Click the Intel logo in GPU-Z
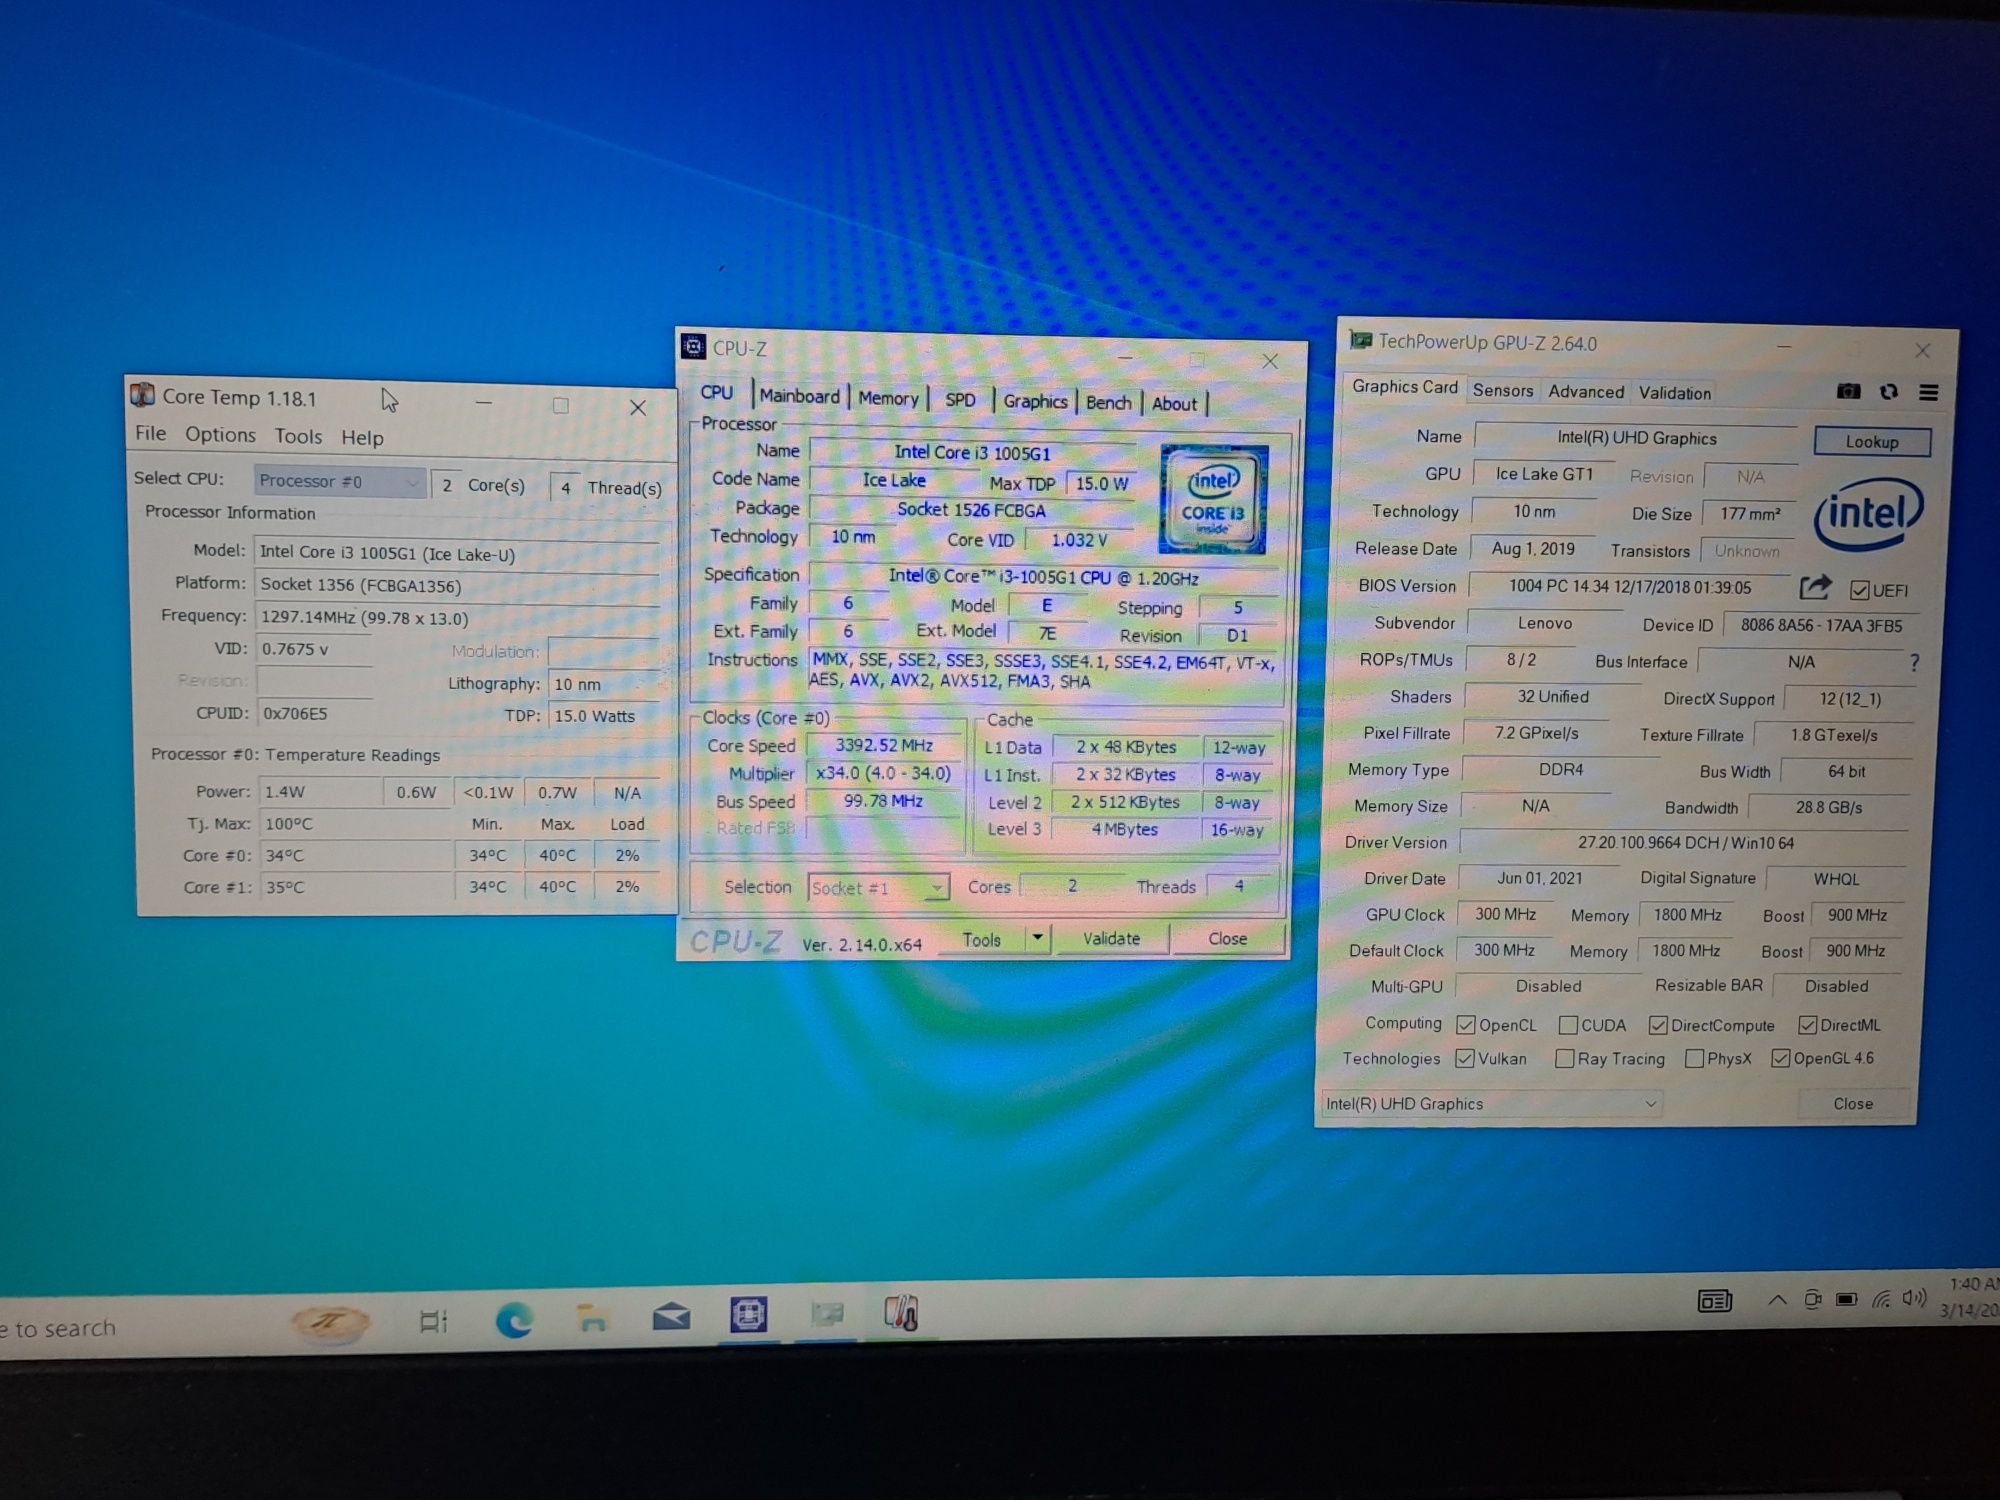Viewport: 2000px width, 1500px height. coord(1869,513)
